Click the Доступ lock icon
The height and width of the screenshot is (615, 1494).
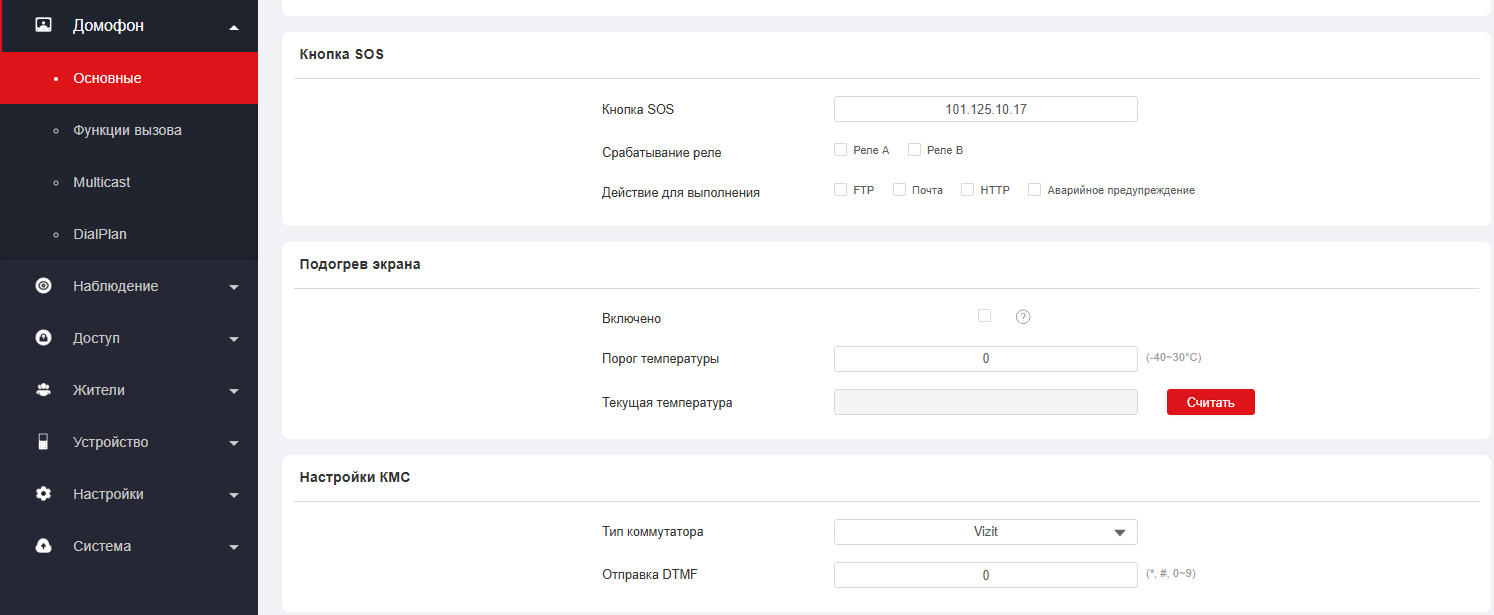tap(43, 338)
